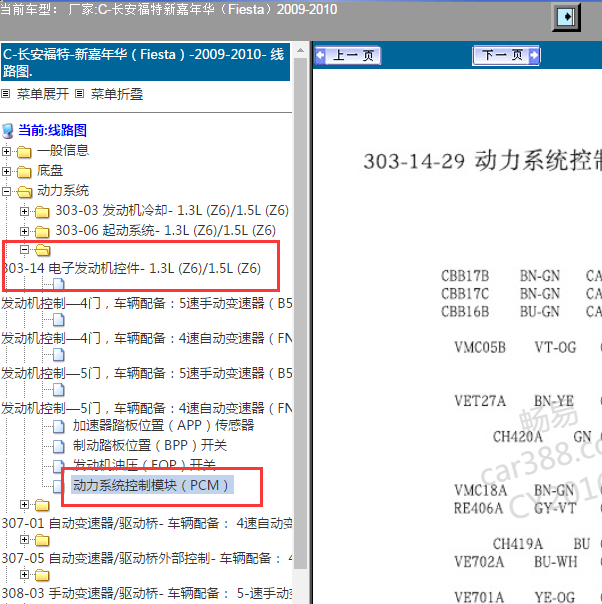Open 308-03 手动变速器/驱动桥 entry
This screenshot has height=604, width=602.
point(146,593)
